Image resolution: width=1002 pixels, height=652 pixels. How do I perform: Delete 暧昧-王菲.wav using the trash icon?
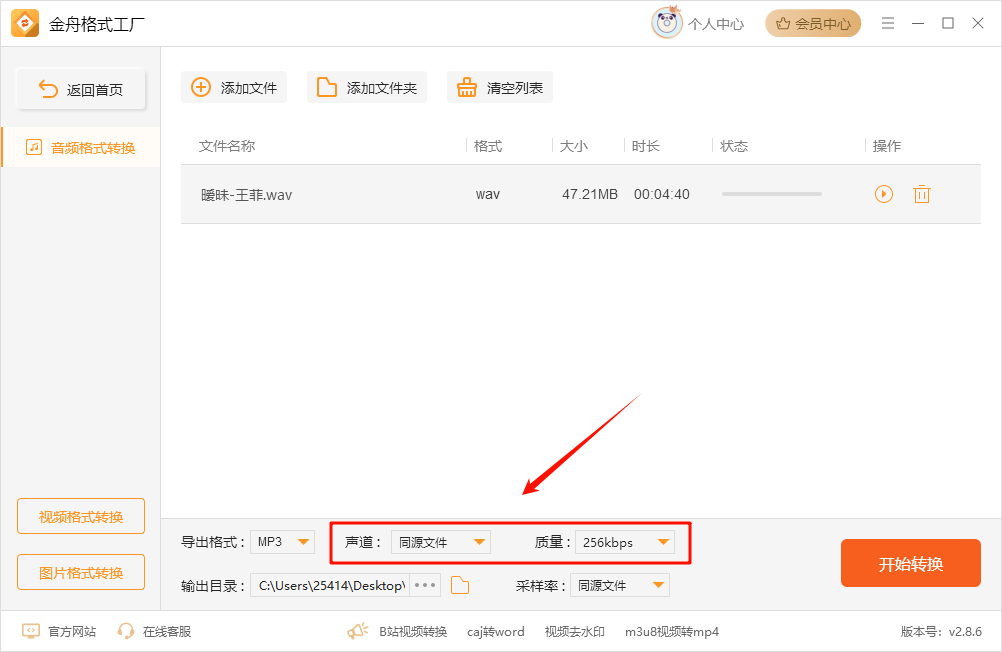coord(921,194)
